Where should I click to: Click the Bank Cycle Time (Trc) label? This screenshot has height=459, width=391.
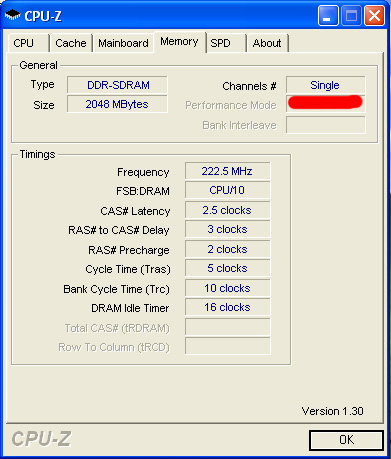[116, 289]
